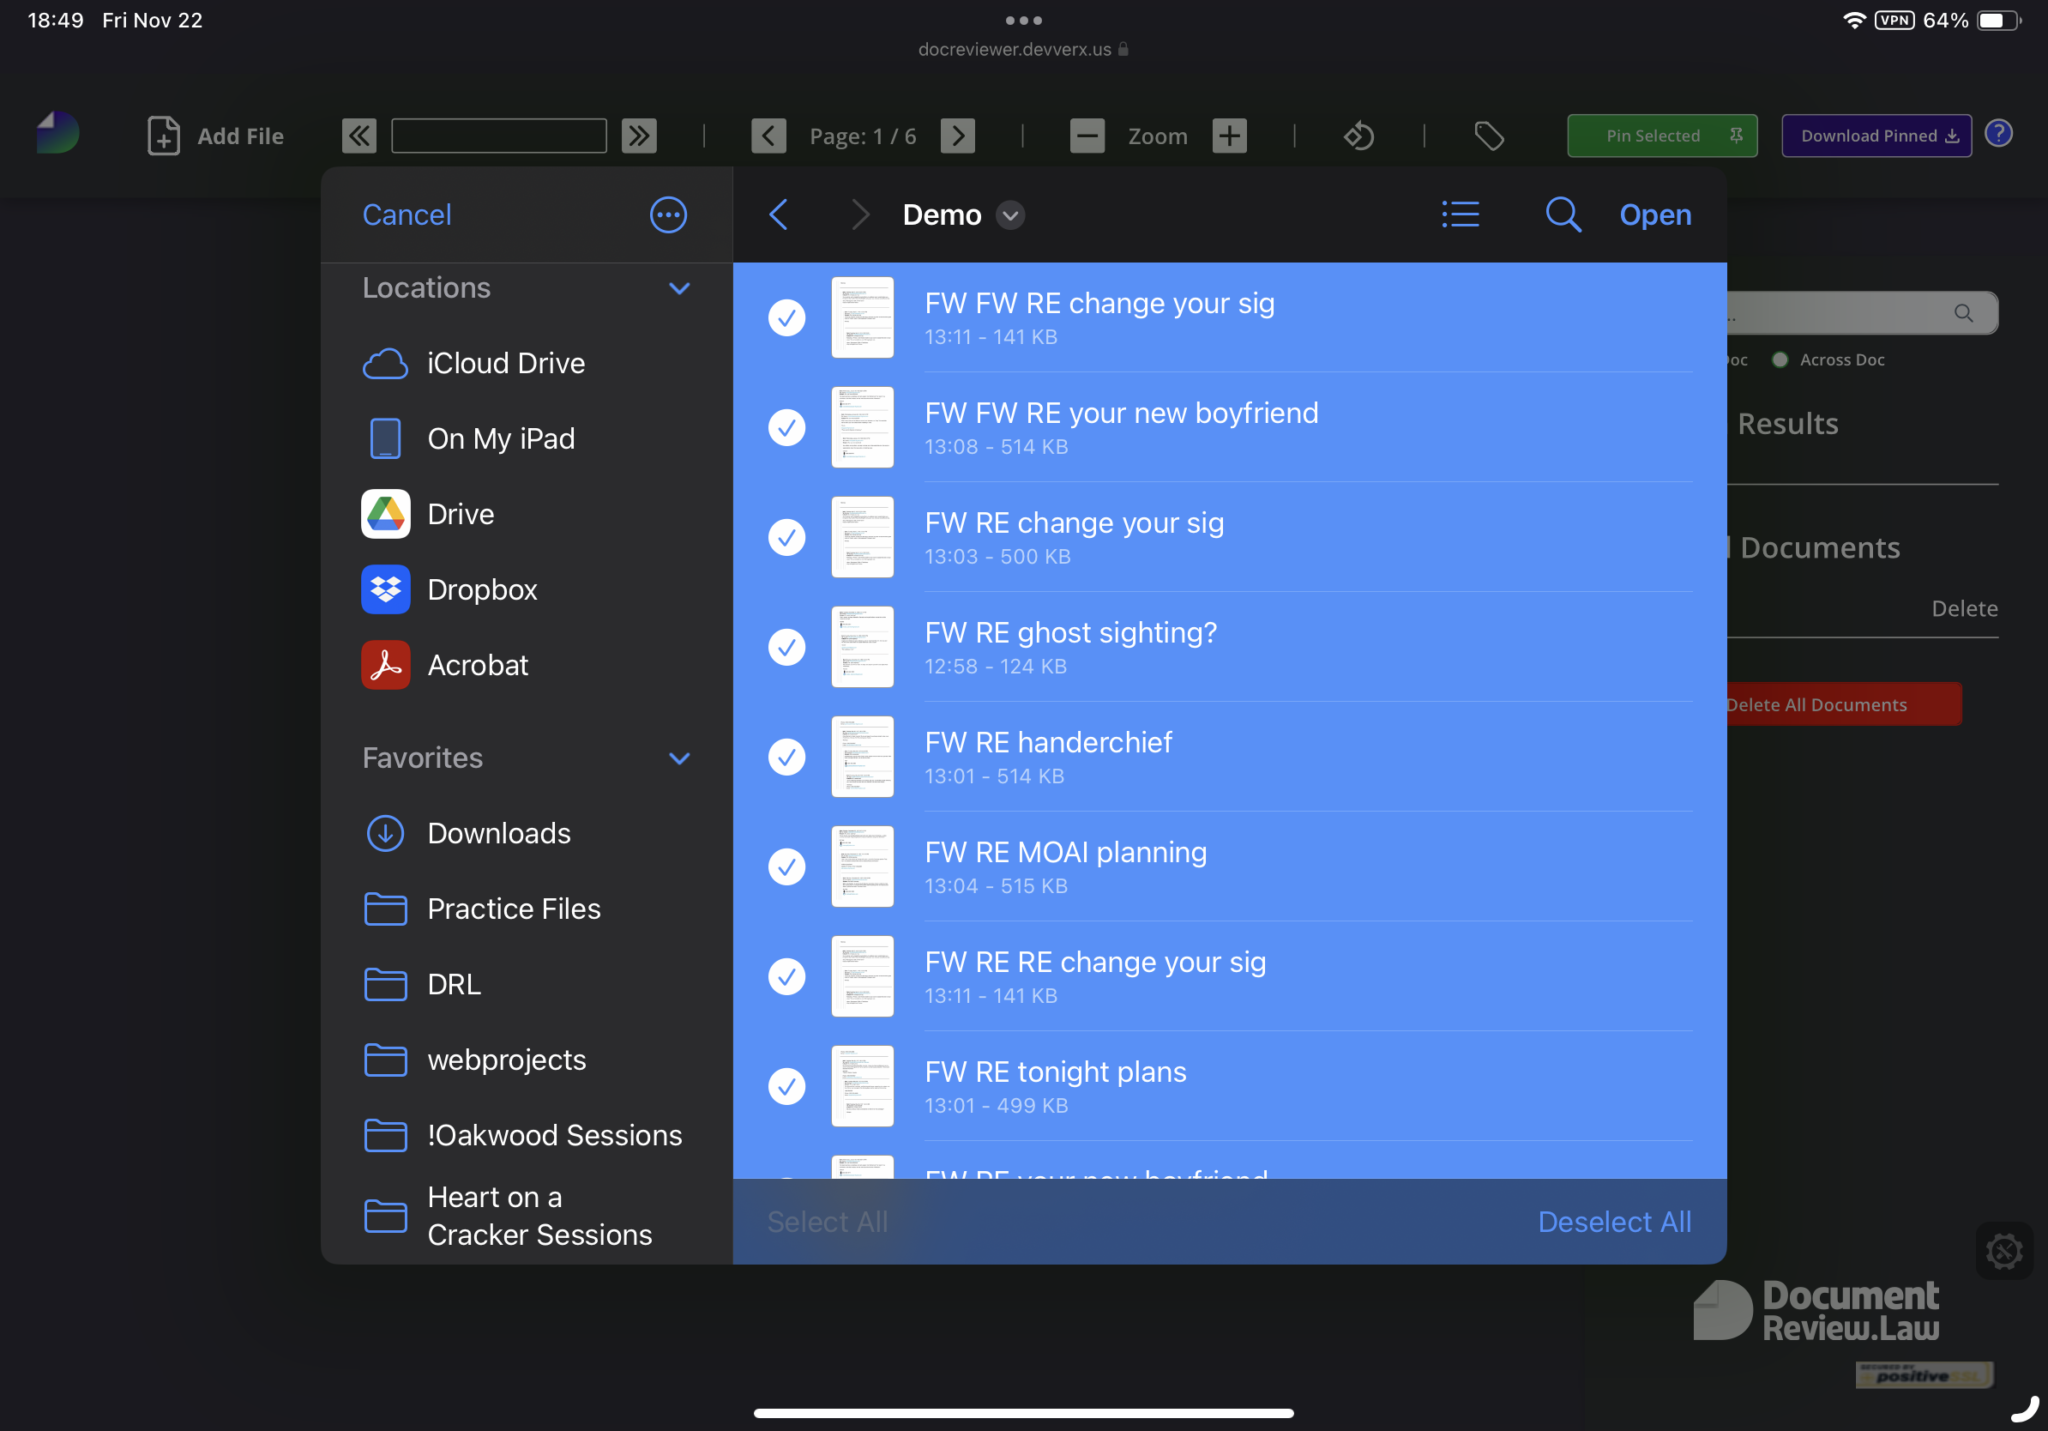Open the Demo folder dropdown
The width and height of the screenshot is (2048, 1431).
[1011, 216]
